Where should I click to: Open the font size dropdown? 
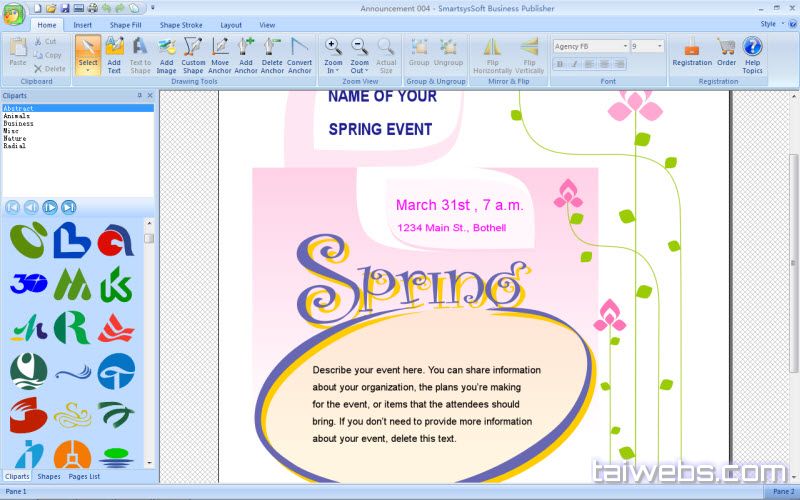pyautogui.click(x=659, y=46)
